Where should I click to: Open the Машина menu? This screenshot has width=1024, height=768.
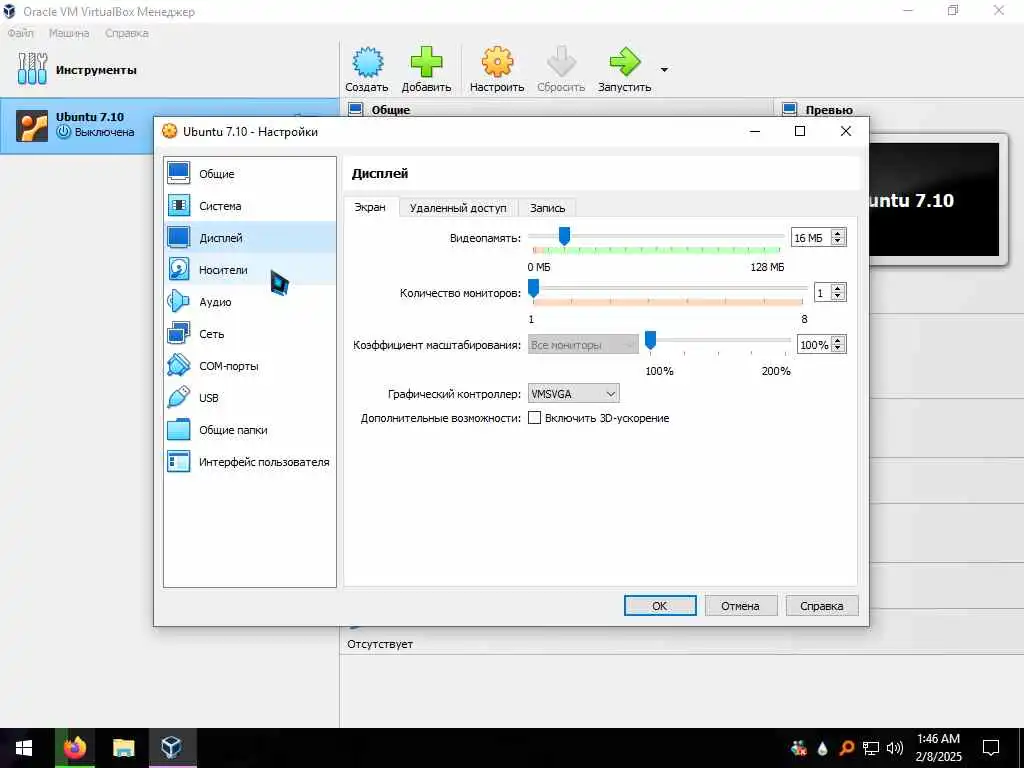[69, 33]
